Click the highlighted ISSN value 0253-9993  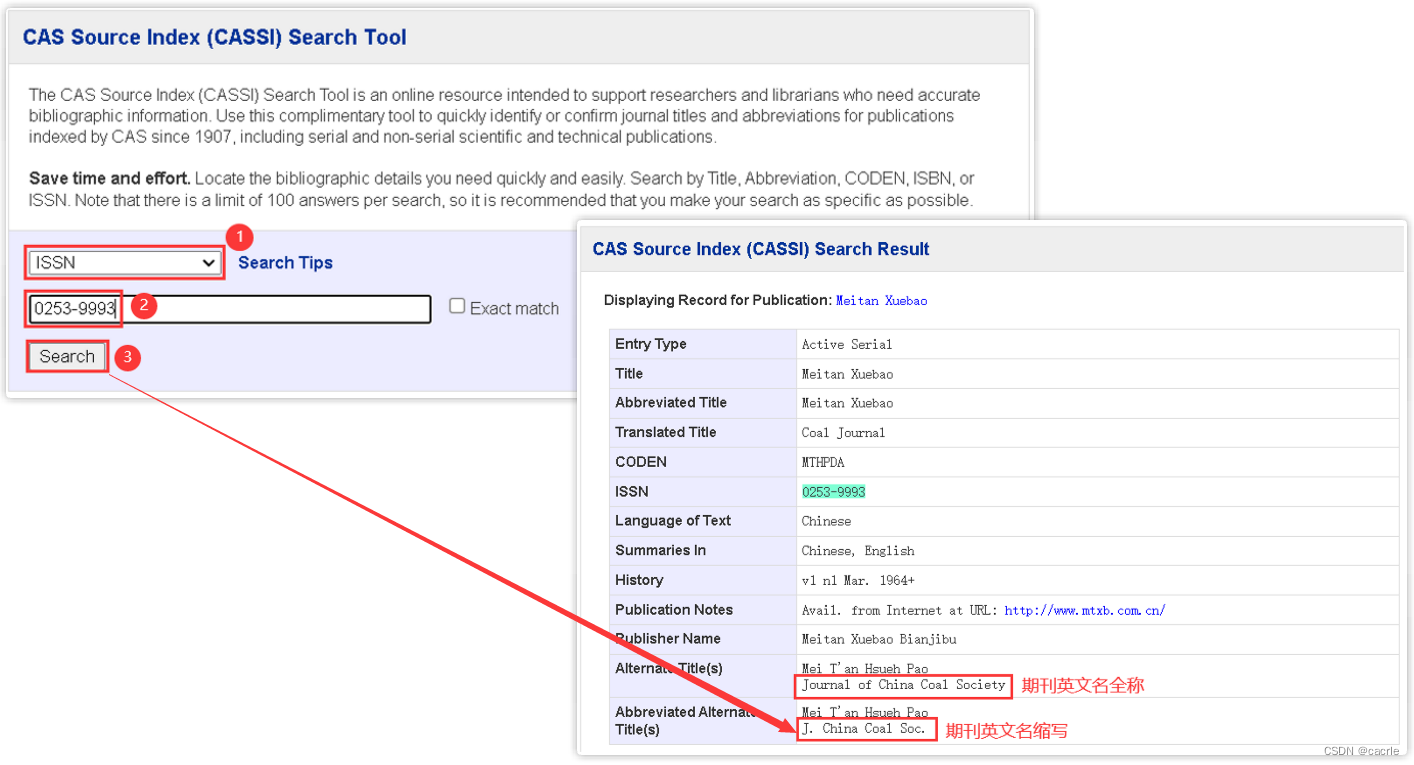tap(833, 492)
